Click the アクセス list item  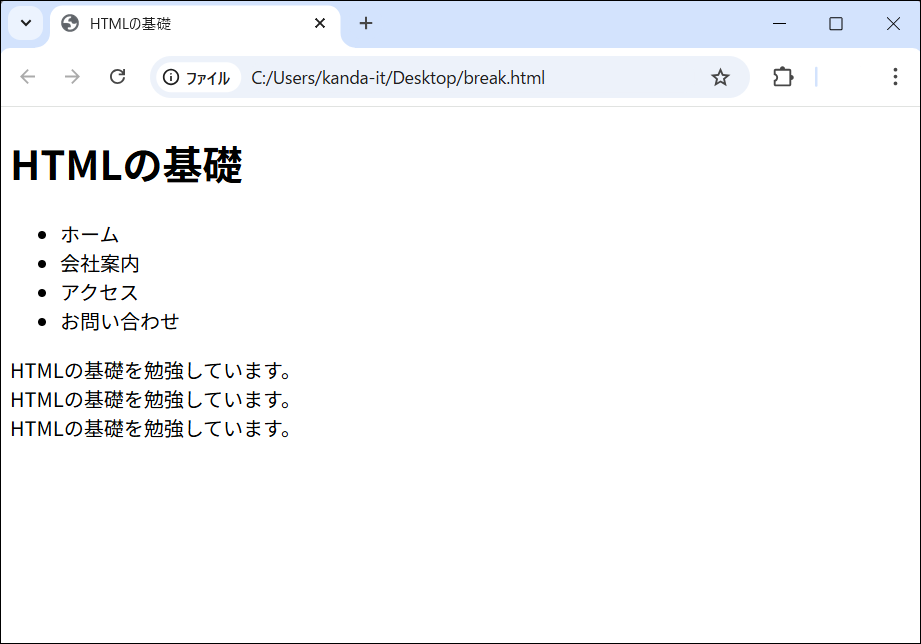[100, 292]
